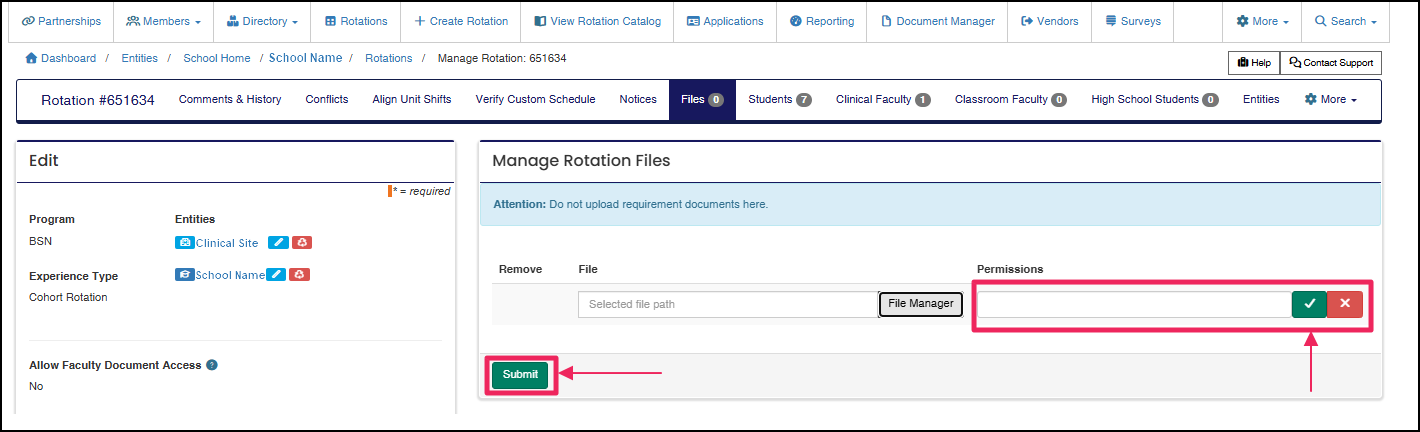The image size is (1420, 432).
Task: Open the Students tab
Action: tap(780, 100)
